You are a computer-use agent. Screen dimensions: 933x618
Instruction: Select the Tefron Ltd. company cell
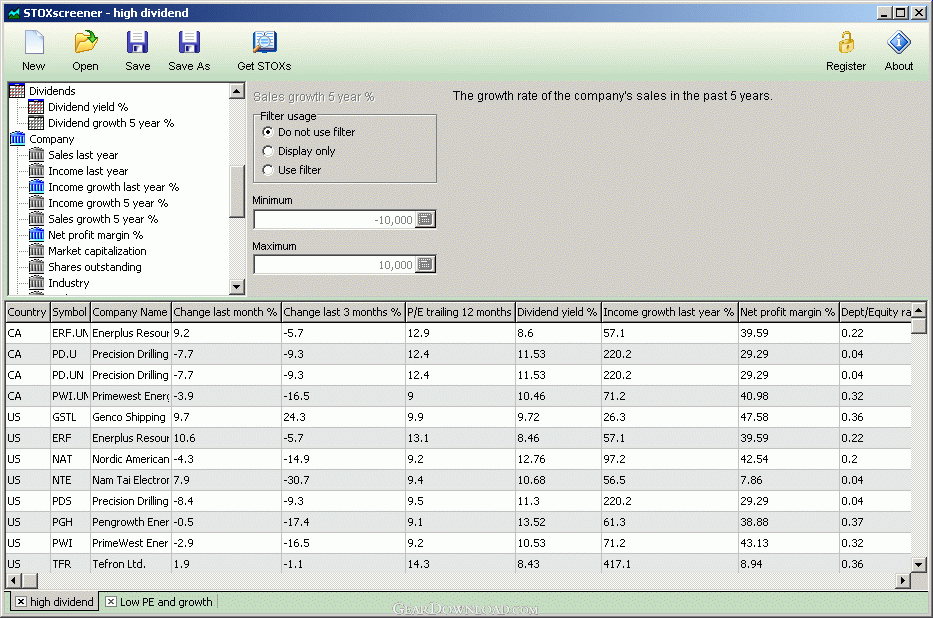pyautogui.click(x=130, y=564)
